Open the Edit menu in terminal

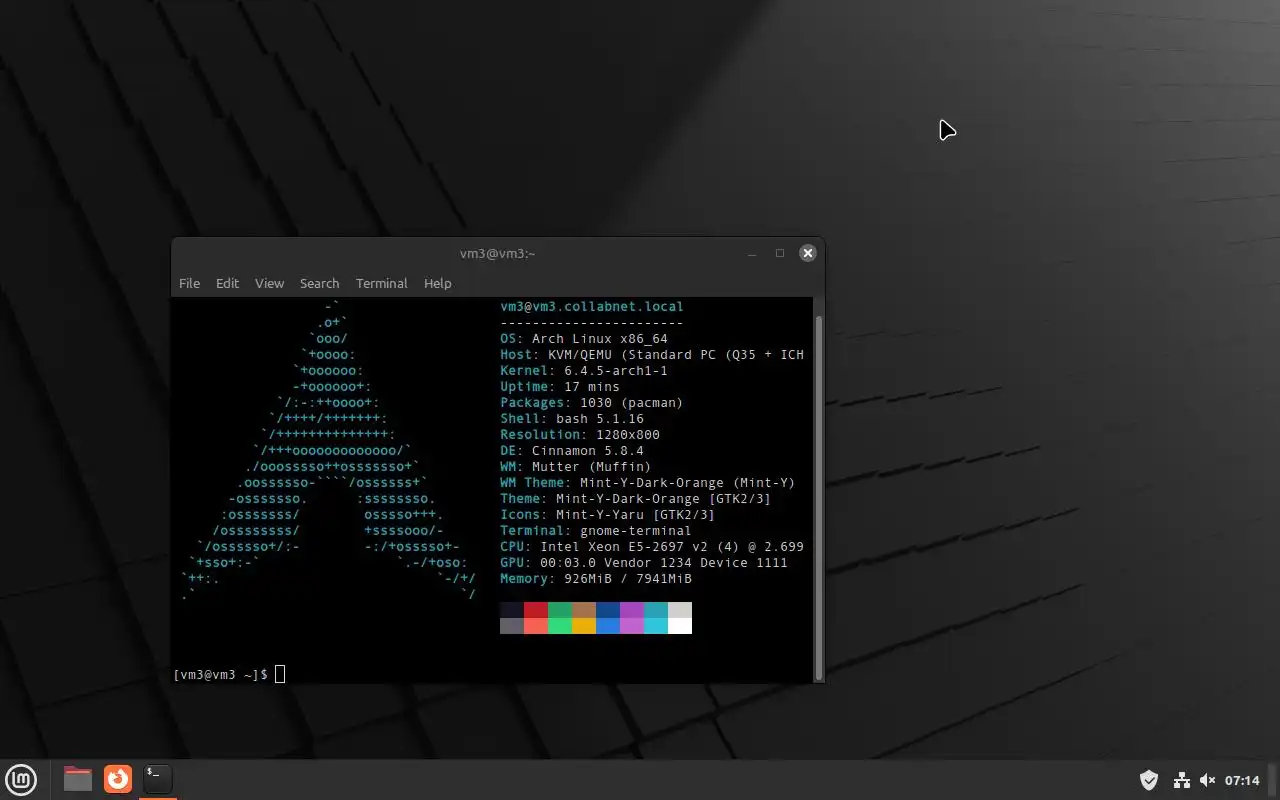click(x=227, y=283)
